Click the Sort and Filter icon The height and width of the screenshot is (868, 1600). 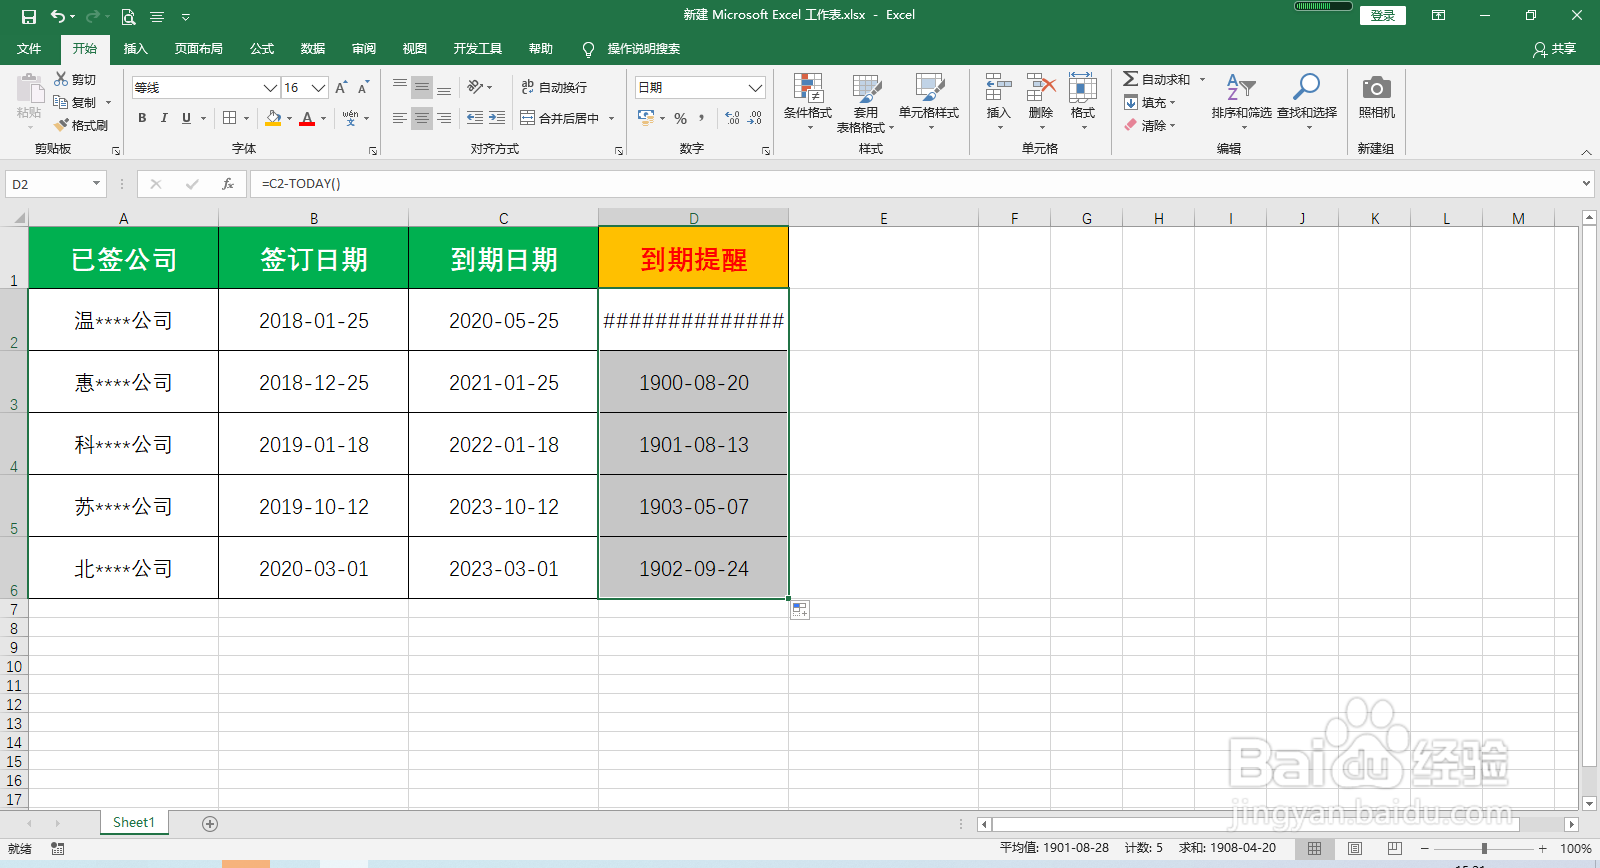(x=1241, y=87)
